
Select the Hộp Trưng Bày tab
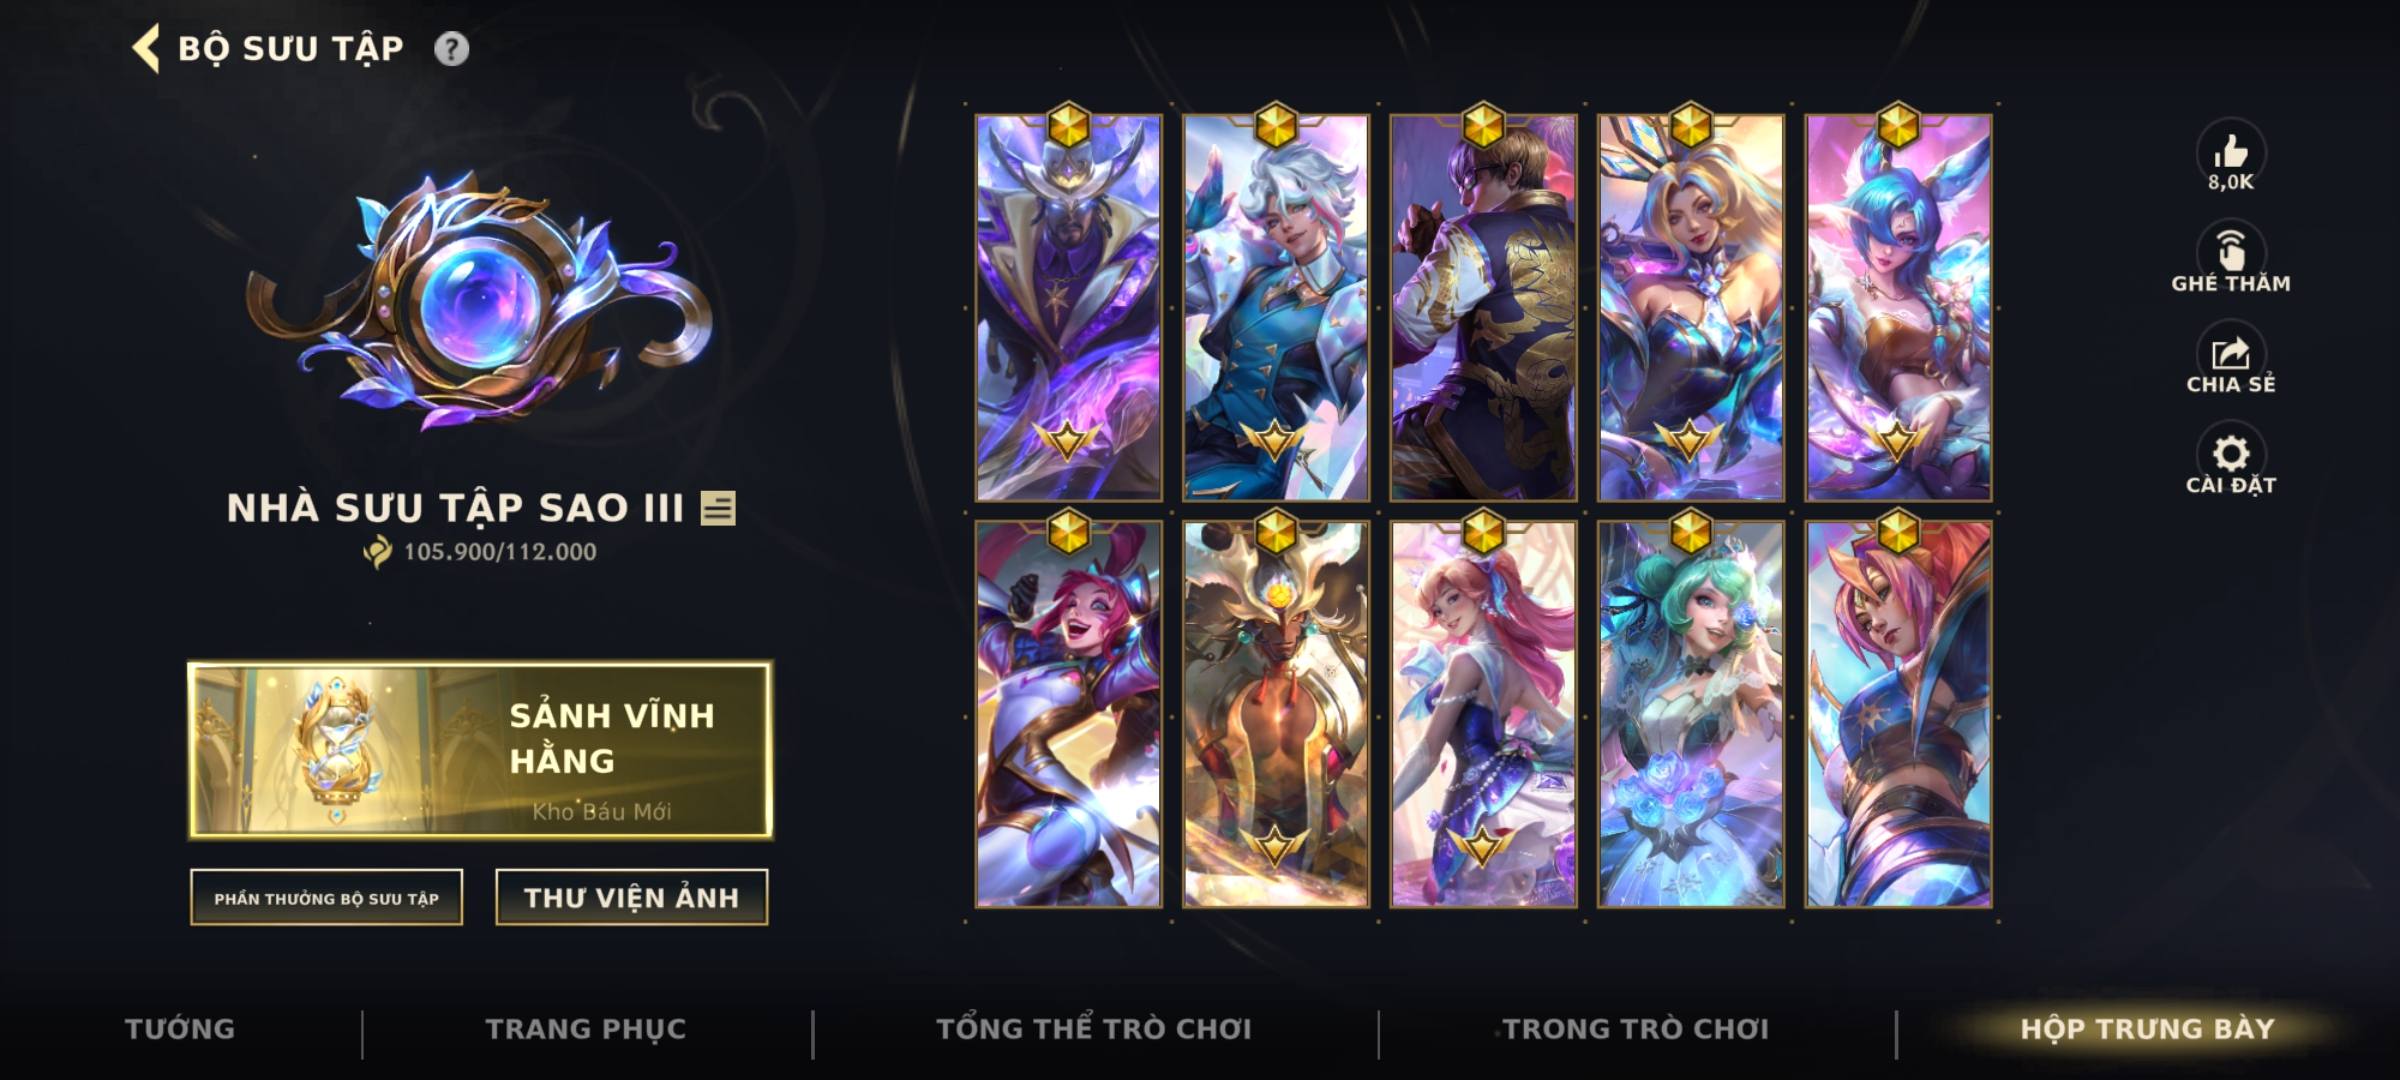(2147, 1029)
